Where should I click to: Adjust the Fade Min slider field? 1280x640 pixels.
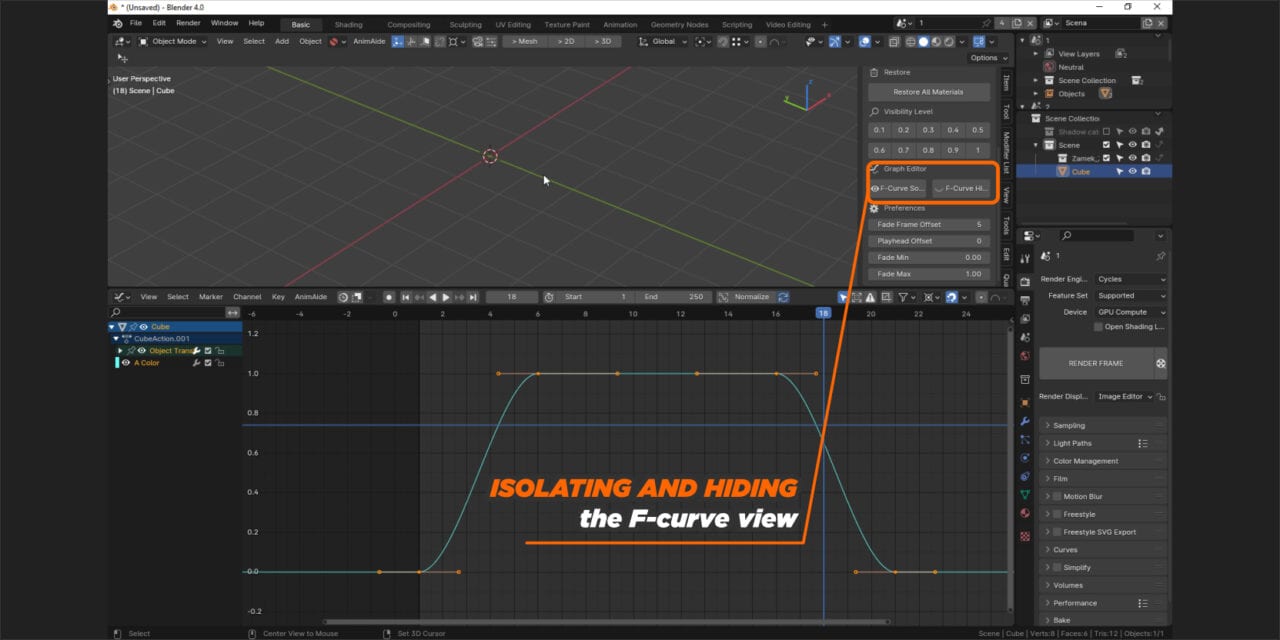pyautogui.click(x=928, y=257)
